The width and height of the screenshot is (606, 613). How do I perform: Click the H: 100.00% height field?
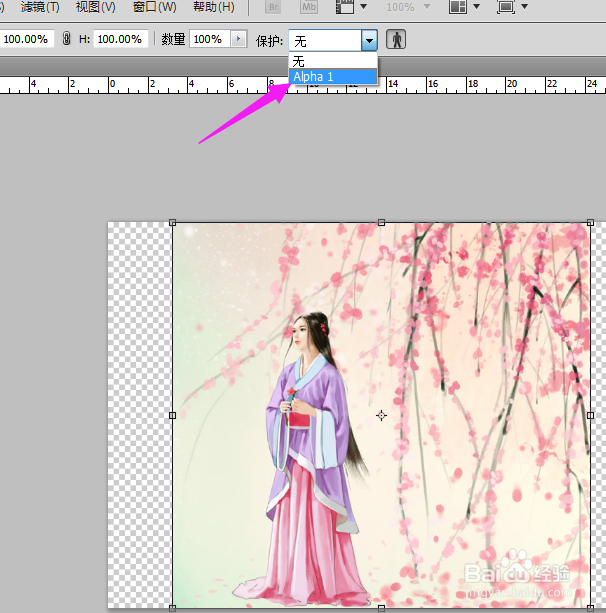[120, 39]
